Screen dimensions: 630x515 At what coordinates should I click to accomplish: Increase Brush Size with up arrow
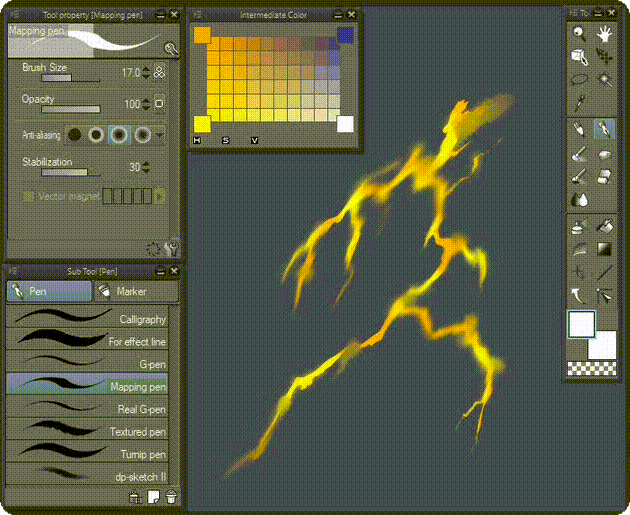click(x=146, y=69)
